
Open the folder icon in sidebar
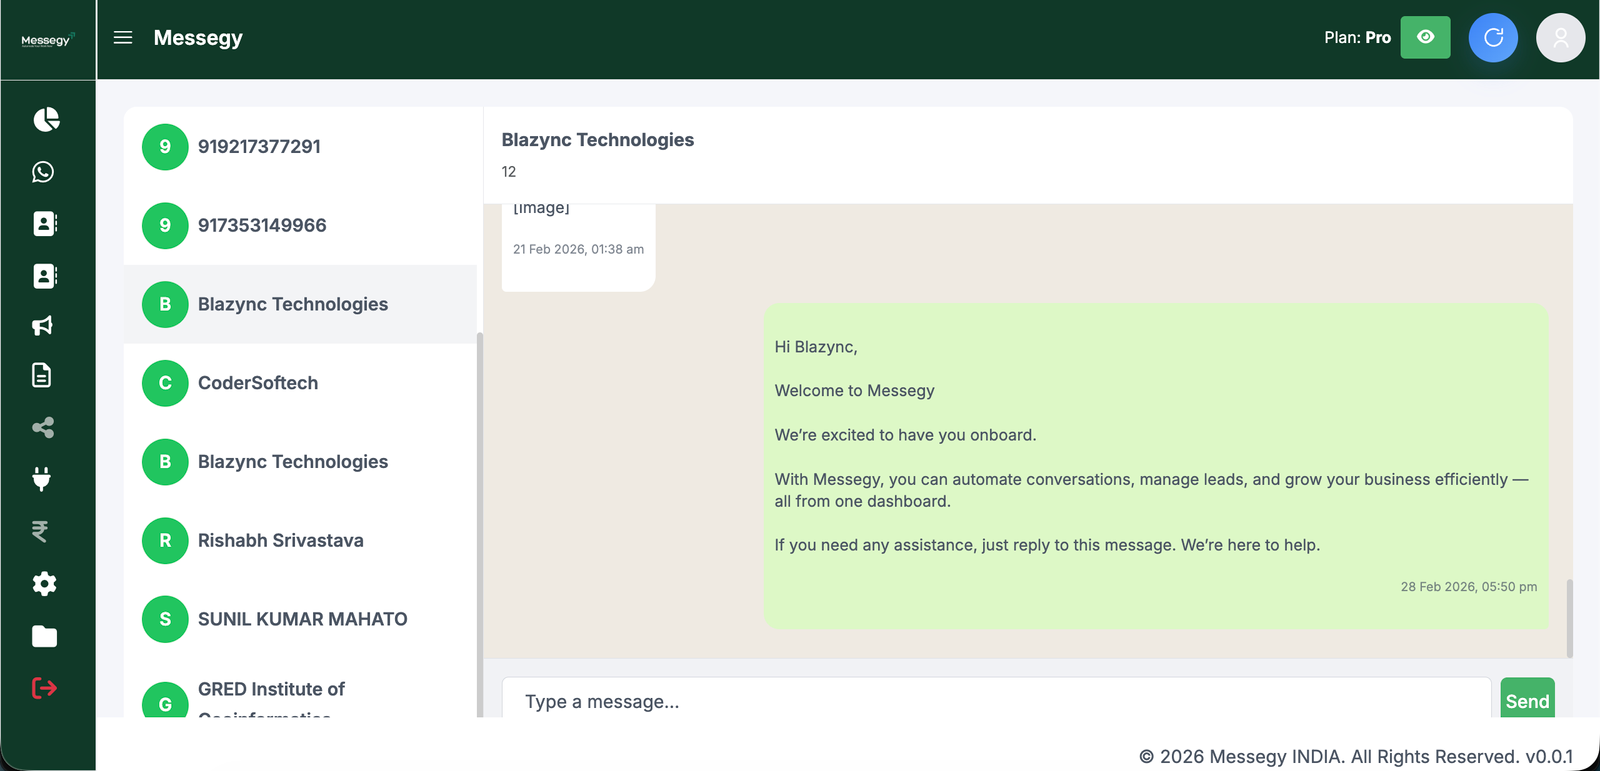(x=44, y=636)
